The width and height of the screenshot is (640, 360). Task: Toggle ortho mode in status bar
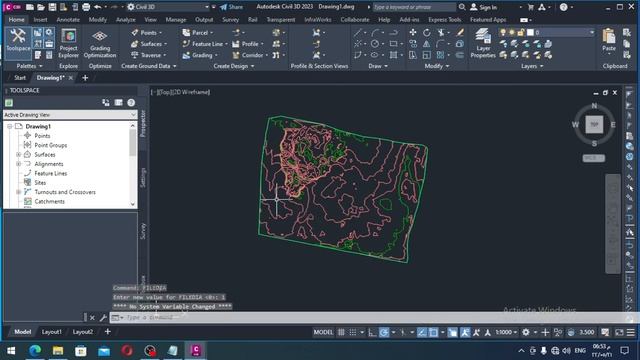click(372, 332)
